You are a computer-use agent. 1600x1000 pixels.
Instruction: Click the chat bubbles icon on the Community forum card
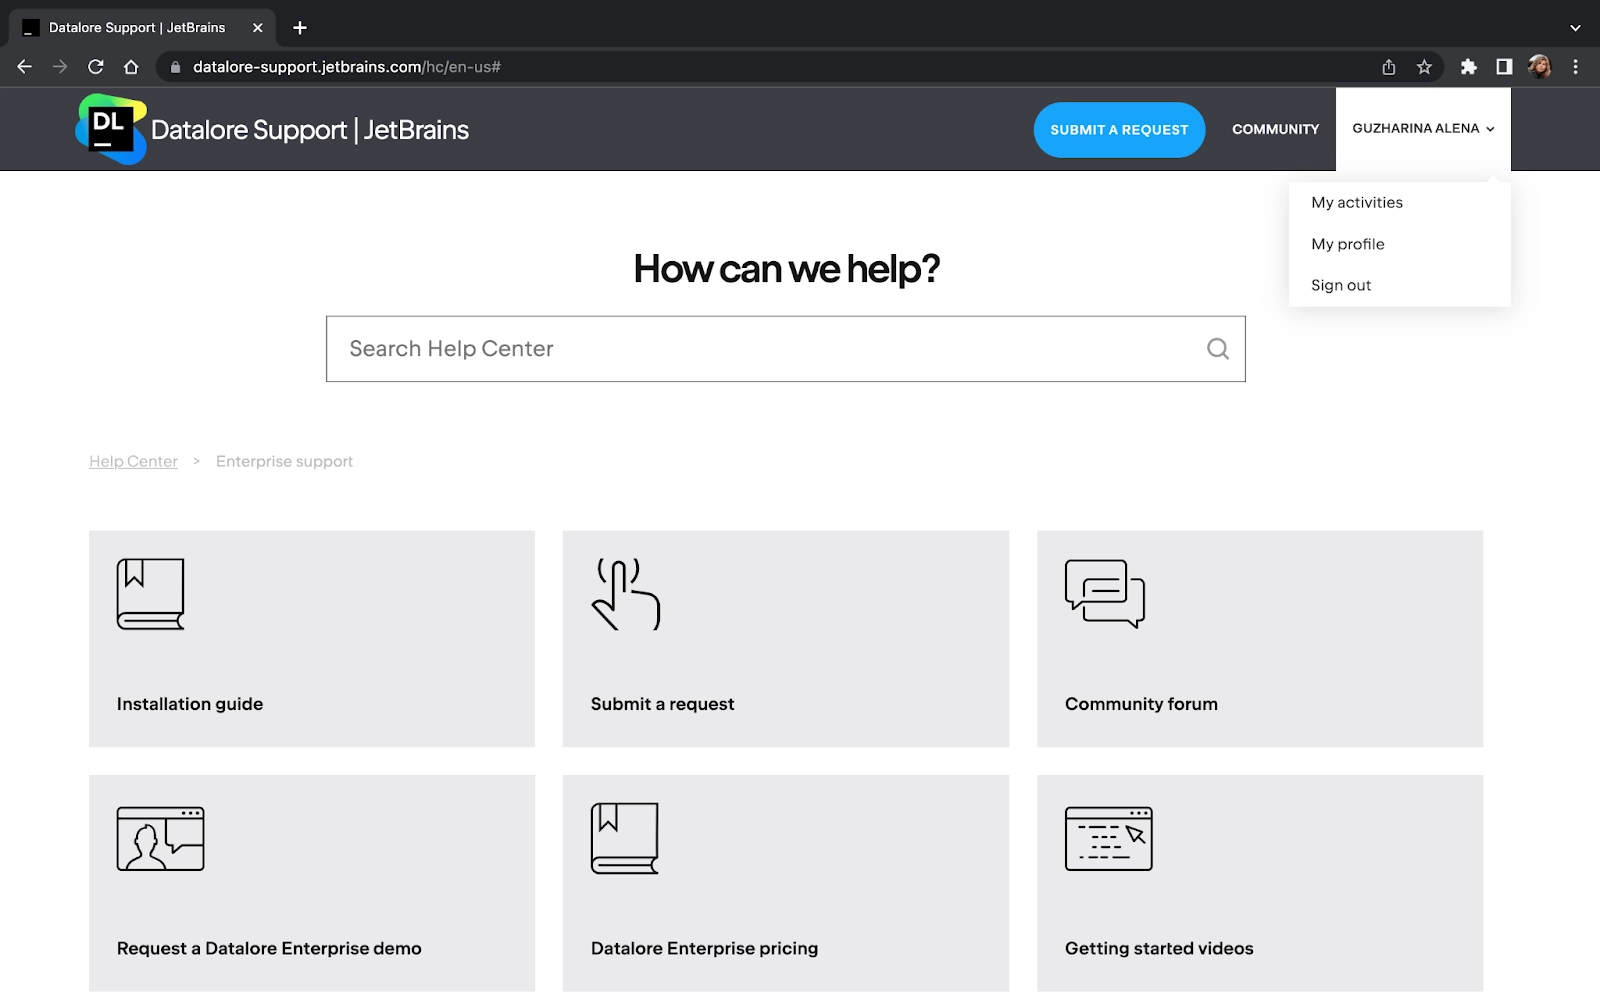click(1105, 594)
